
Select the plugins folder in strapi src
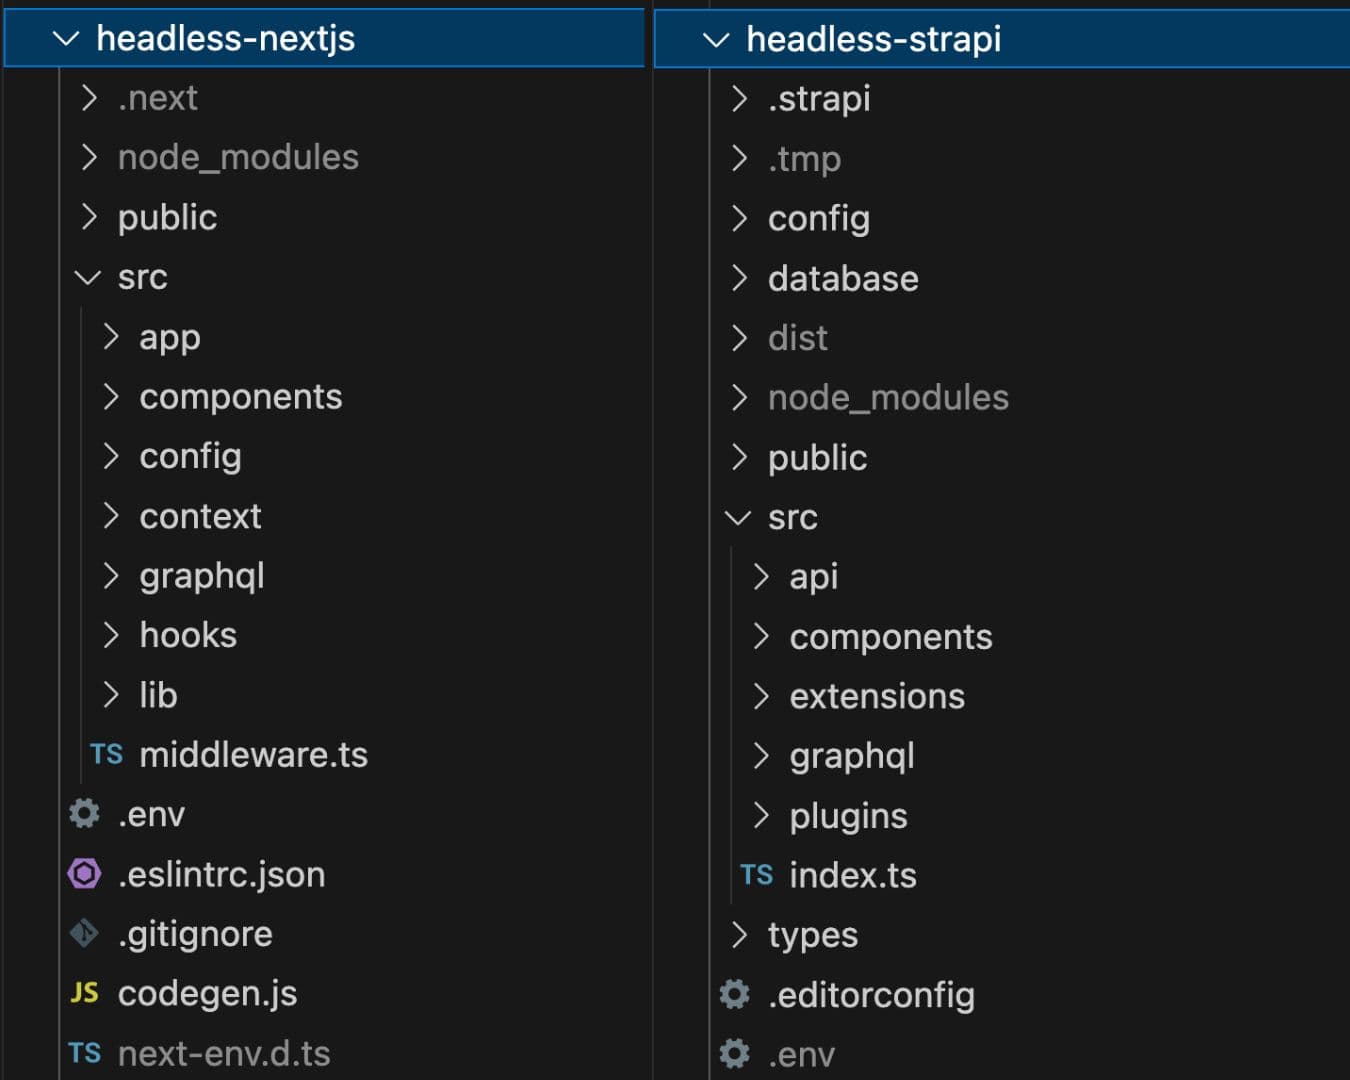click(x=848, y=816)
